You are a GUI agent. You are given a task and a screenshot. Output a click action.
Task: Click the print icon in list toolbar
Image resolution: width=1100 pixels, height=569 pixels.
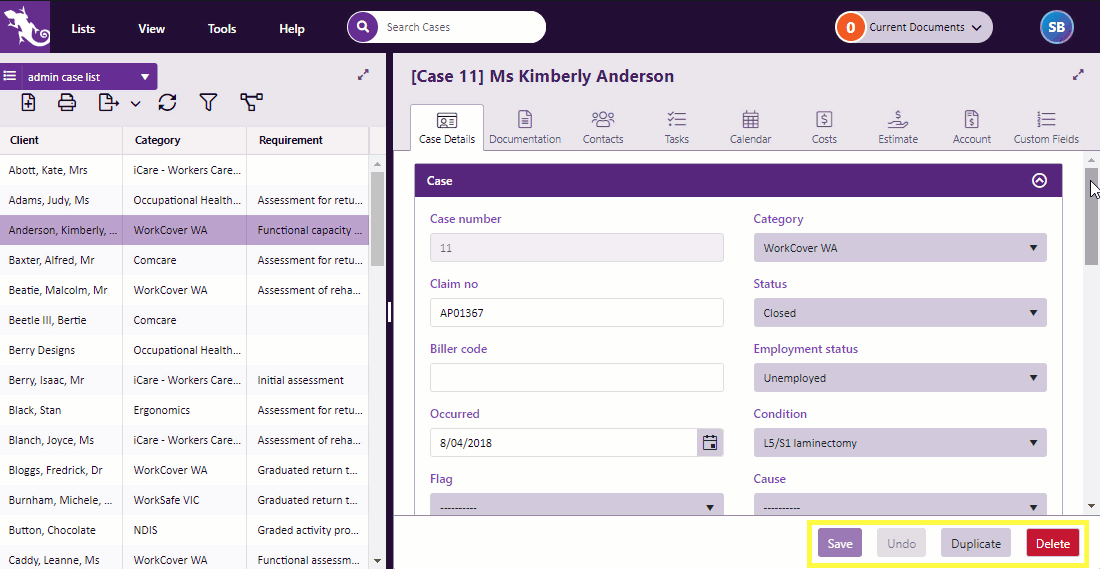tap(67, 102)
